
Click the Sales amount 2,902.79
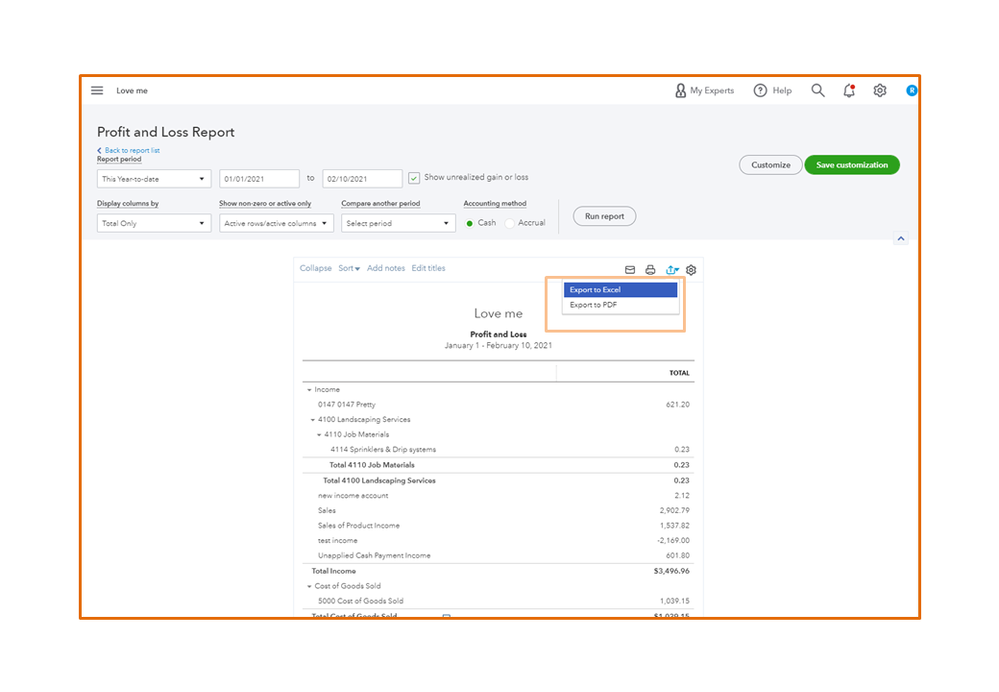(x=675, y=510)
